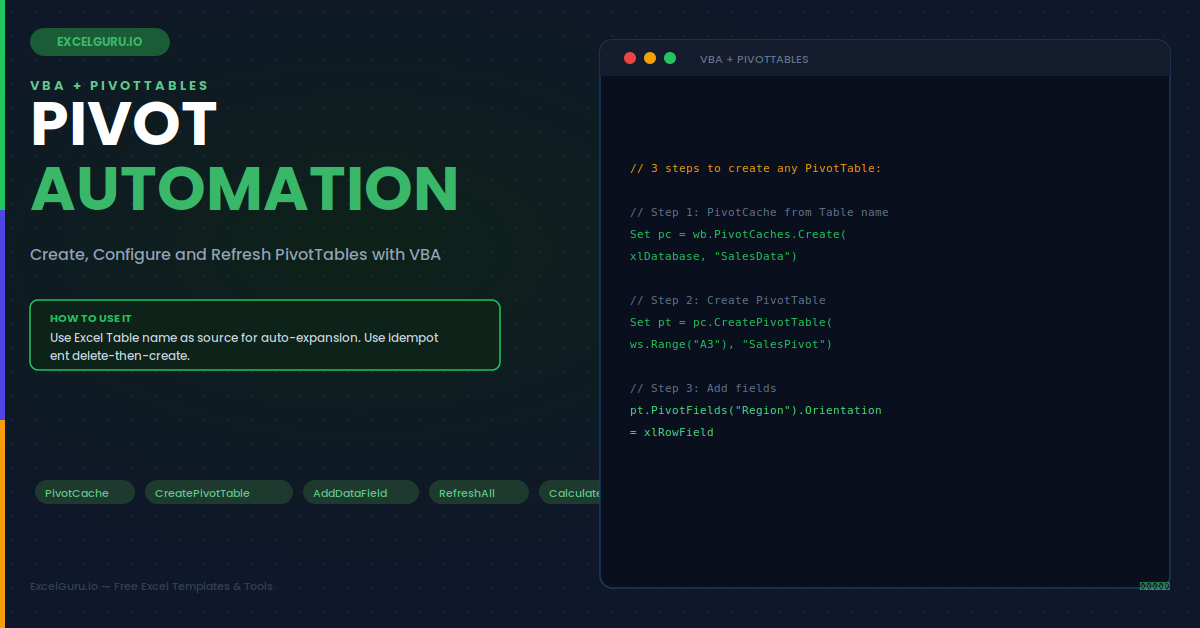Viewport: 1200px width, 628px height.
Task: Select the partially hidden Calculate tag
Action: [569, 492]
